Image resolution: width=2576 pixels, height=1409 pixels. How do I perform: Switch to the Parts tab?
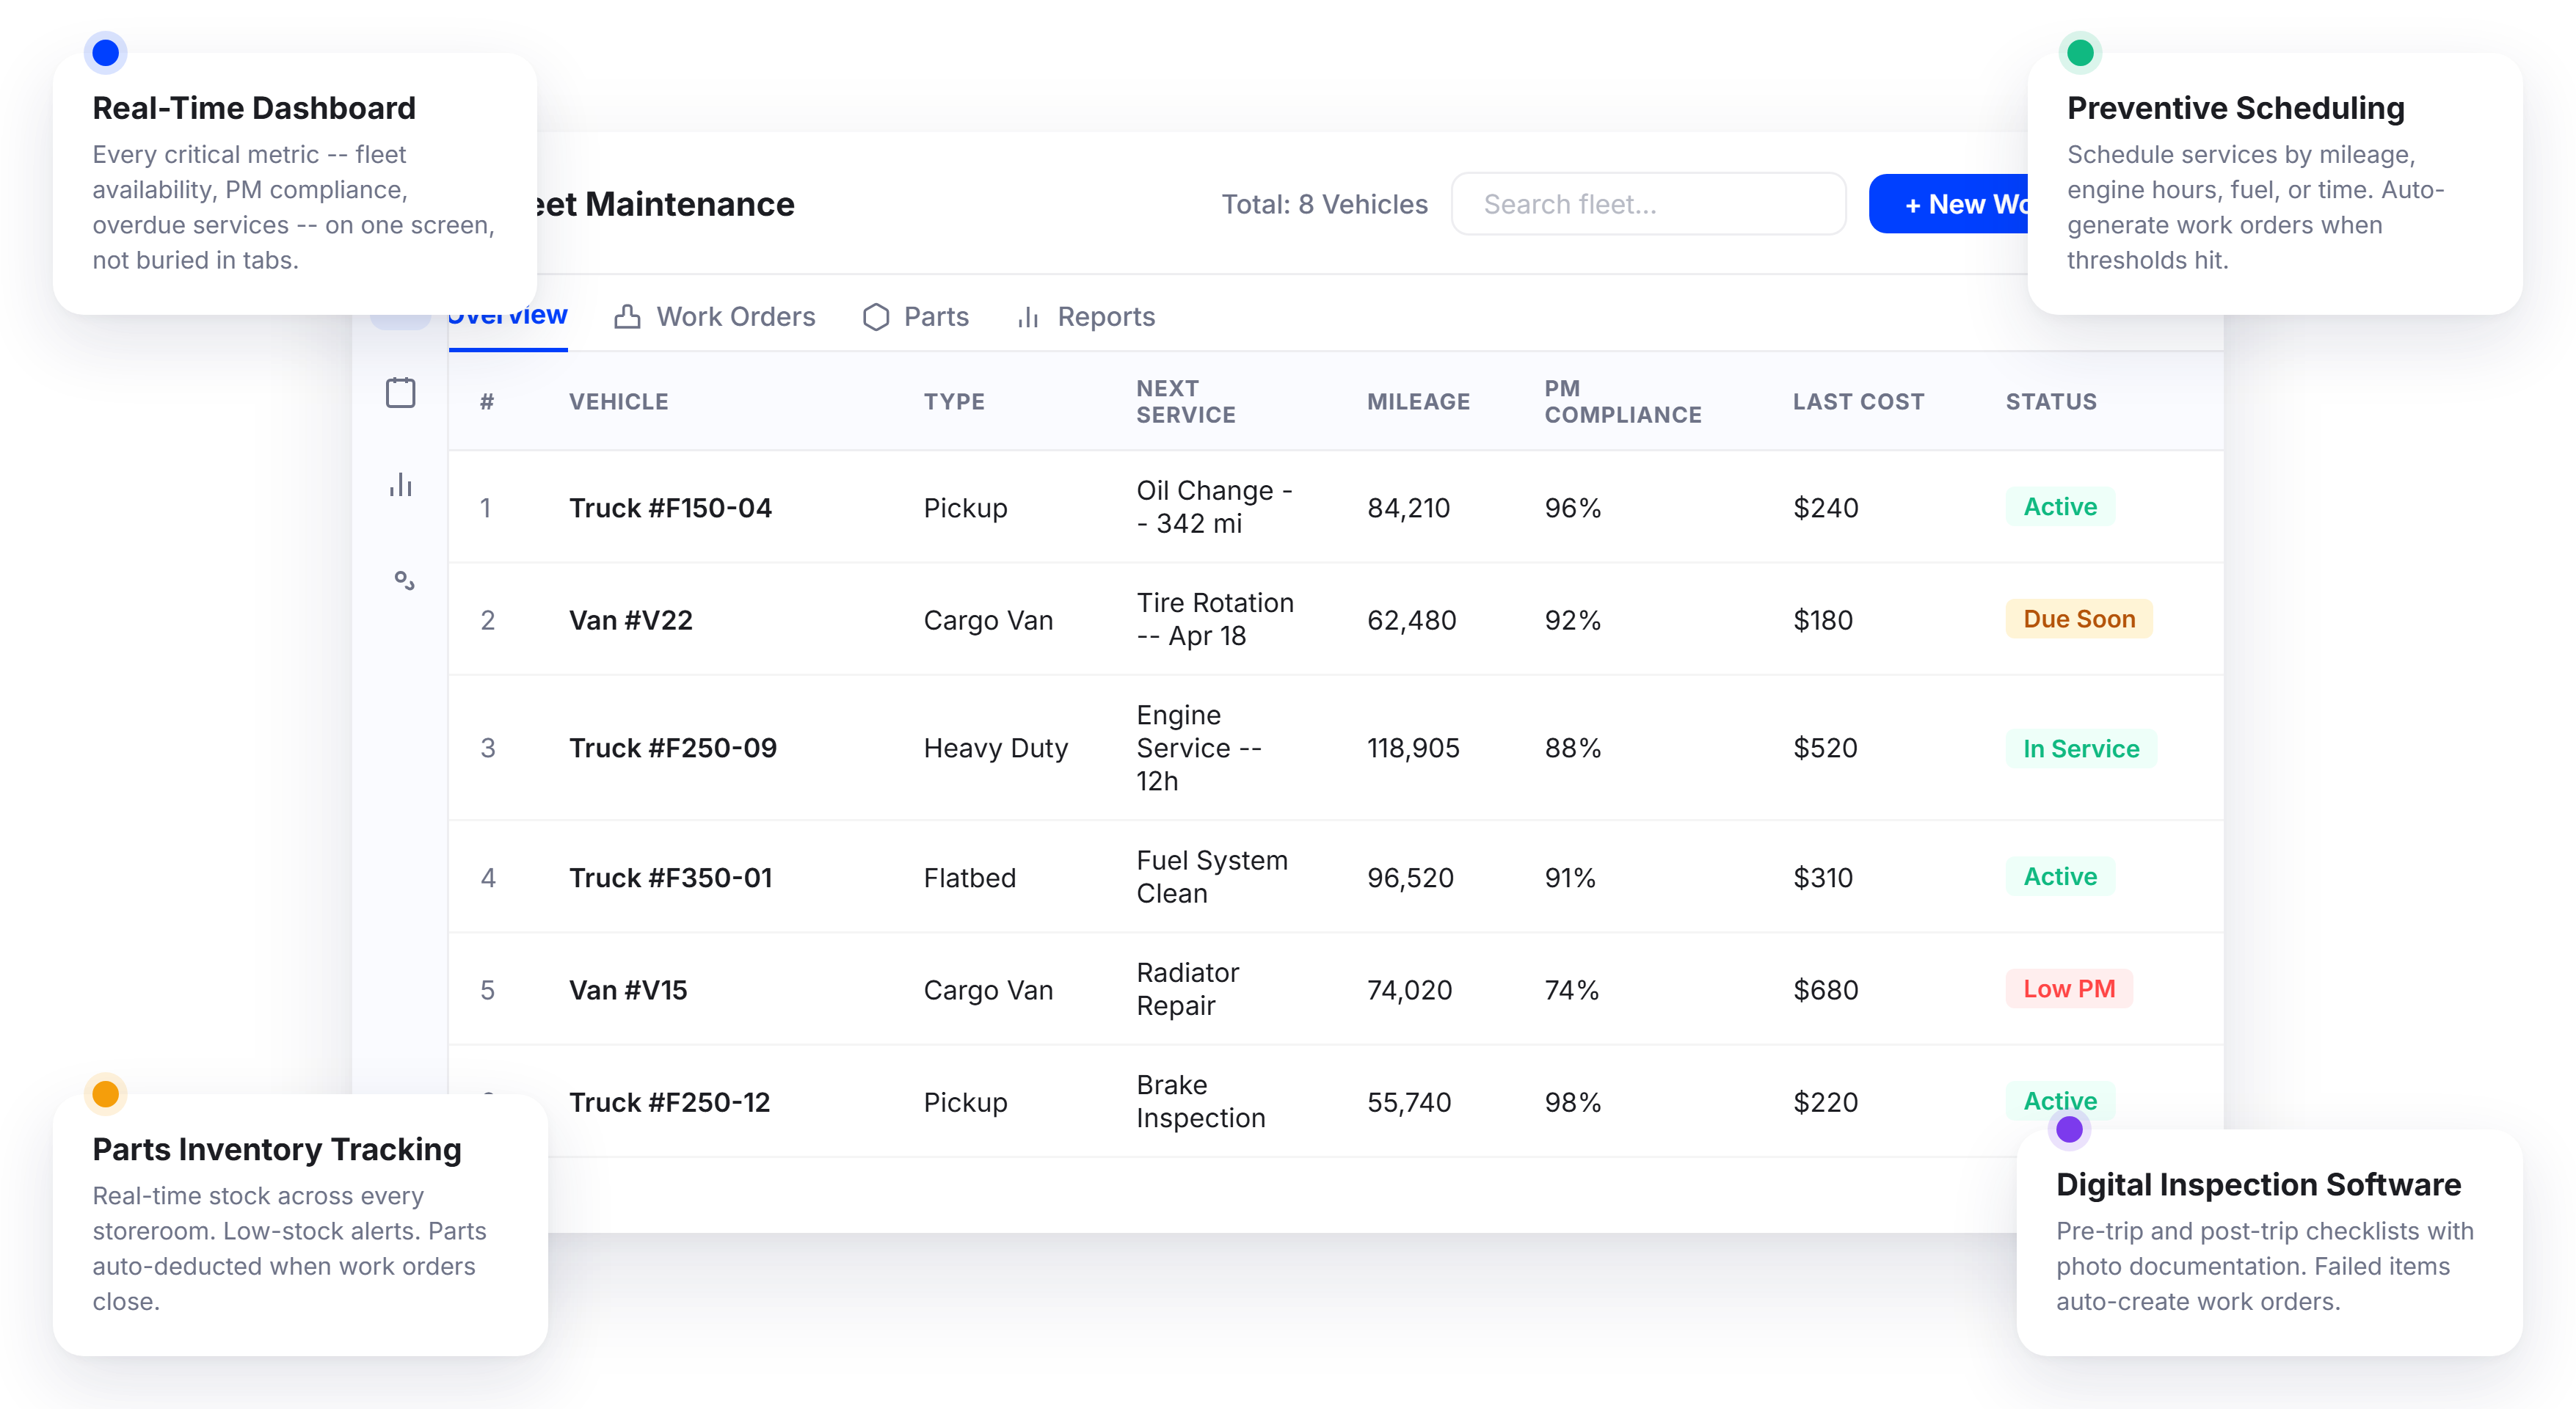pos(915,317)
